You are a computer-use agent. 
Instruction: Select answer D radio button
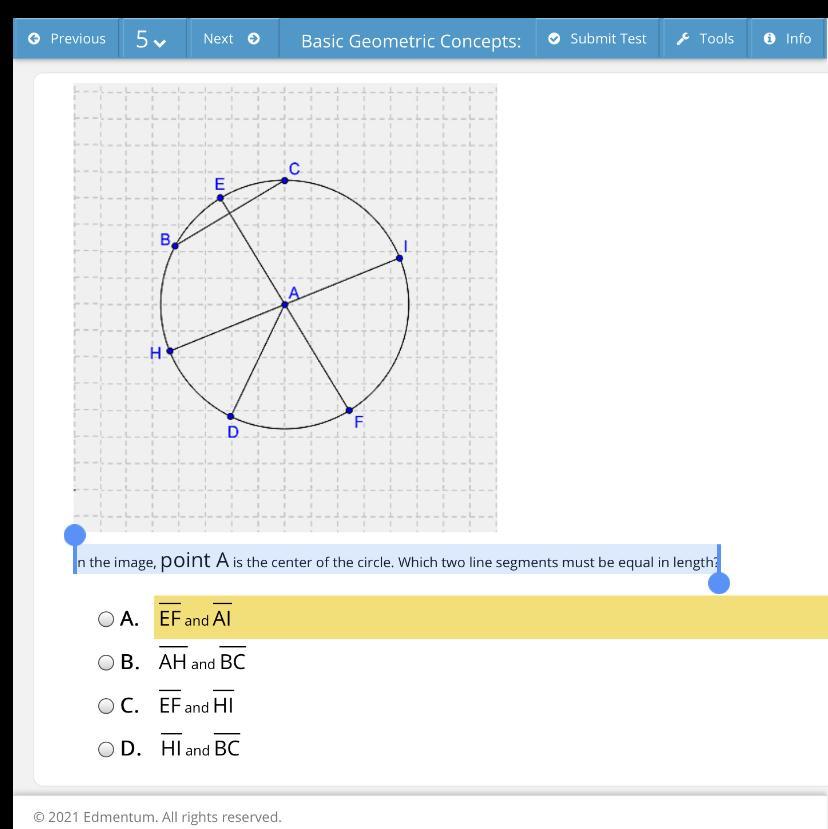click(106, 749)
